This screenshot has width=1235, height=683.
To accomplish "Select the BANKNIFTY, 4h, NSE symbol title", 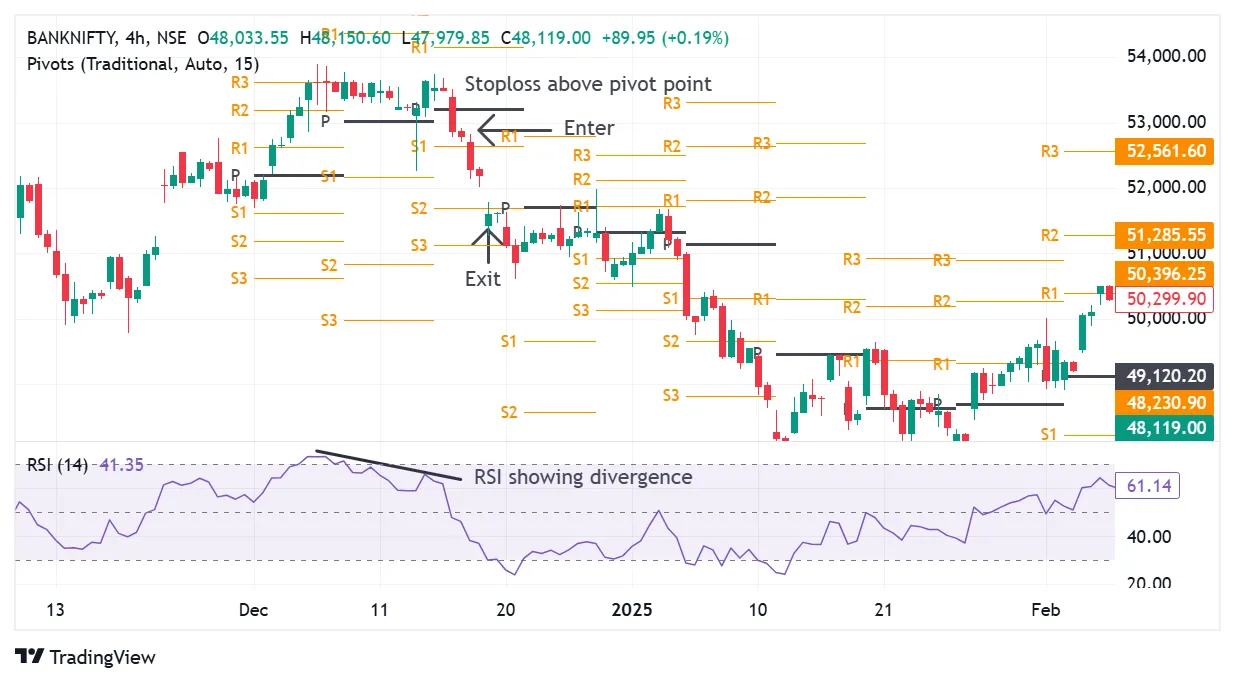I will [106, 38].
